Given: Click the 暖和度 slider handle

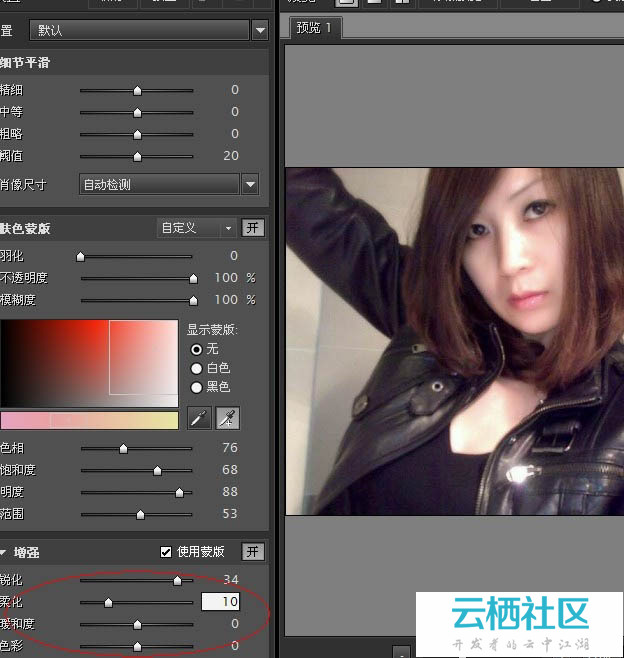Looking at the screenshot, I should [137, 625].
